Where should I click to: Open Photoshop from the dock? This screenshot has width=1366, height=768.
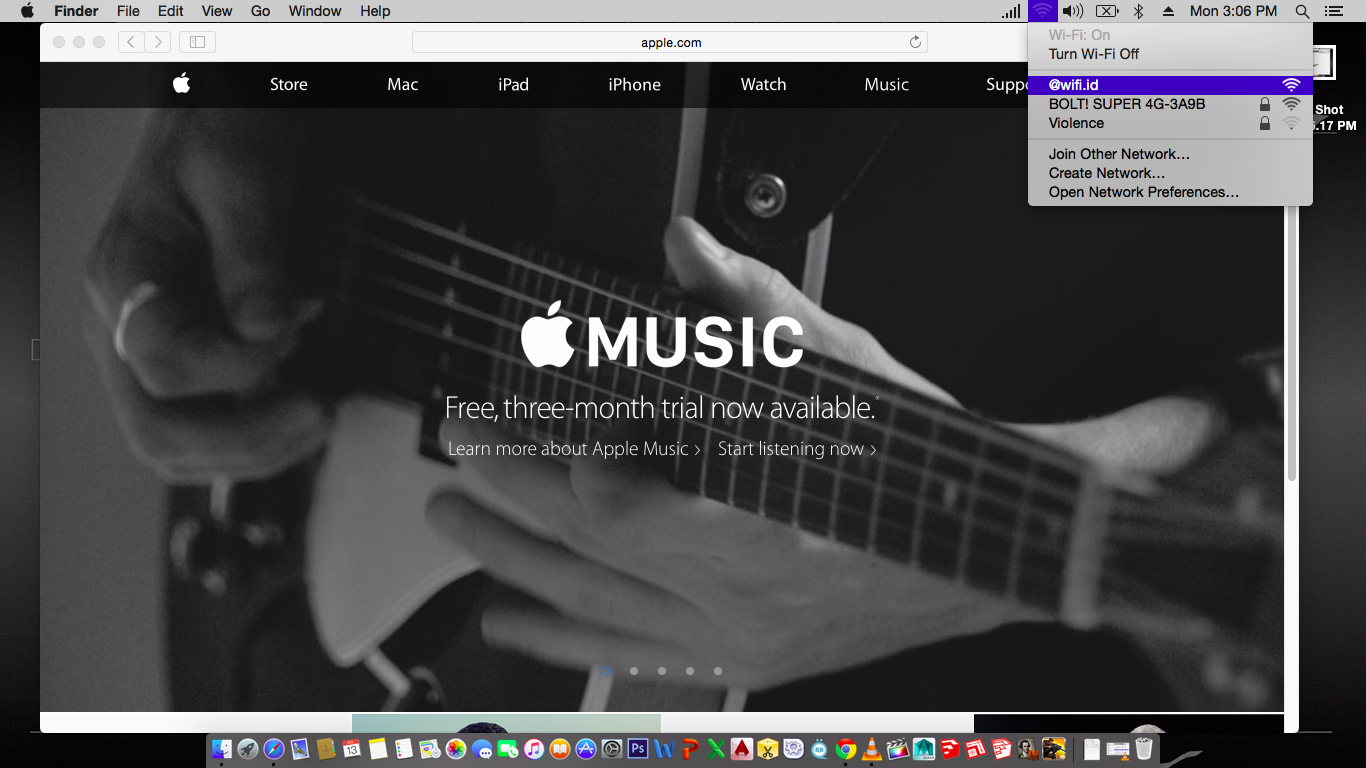point(637,748)
